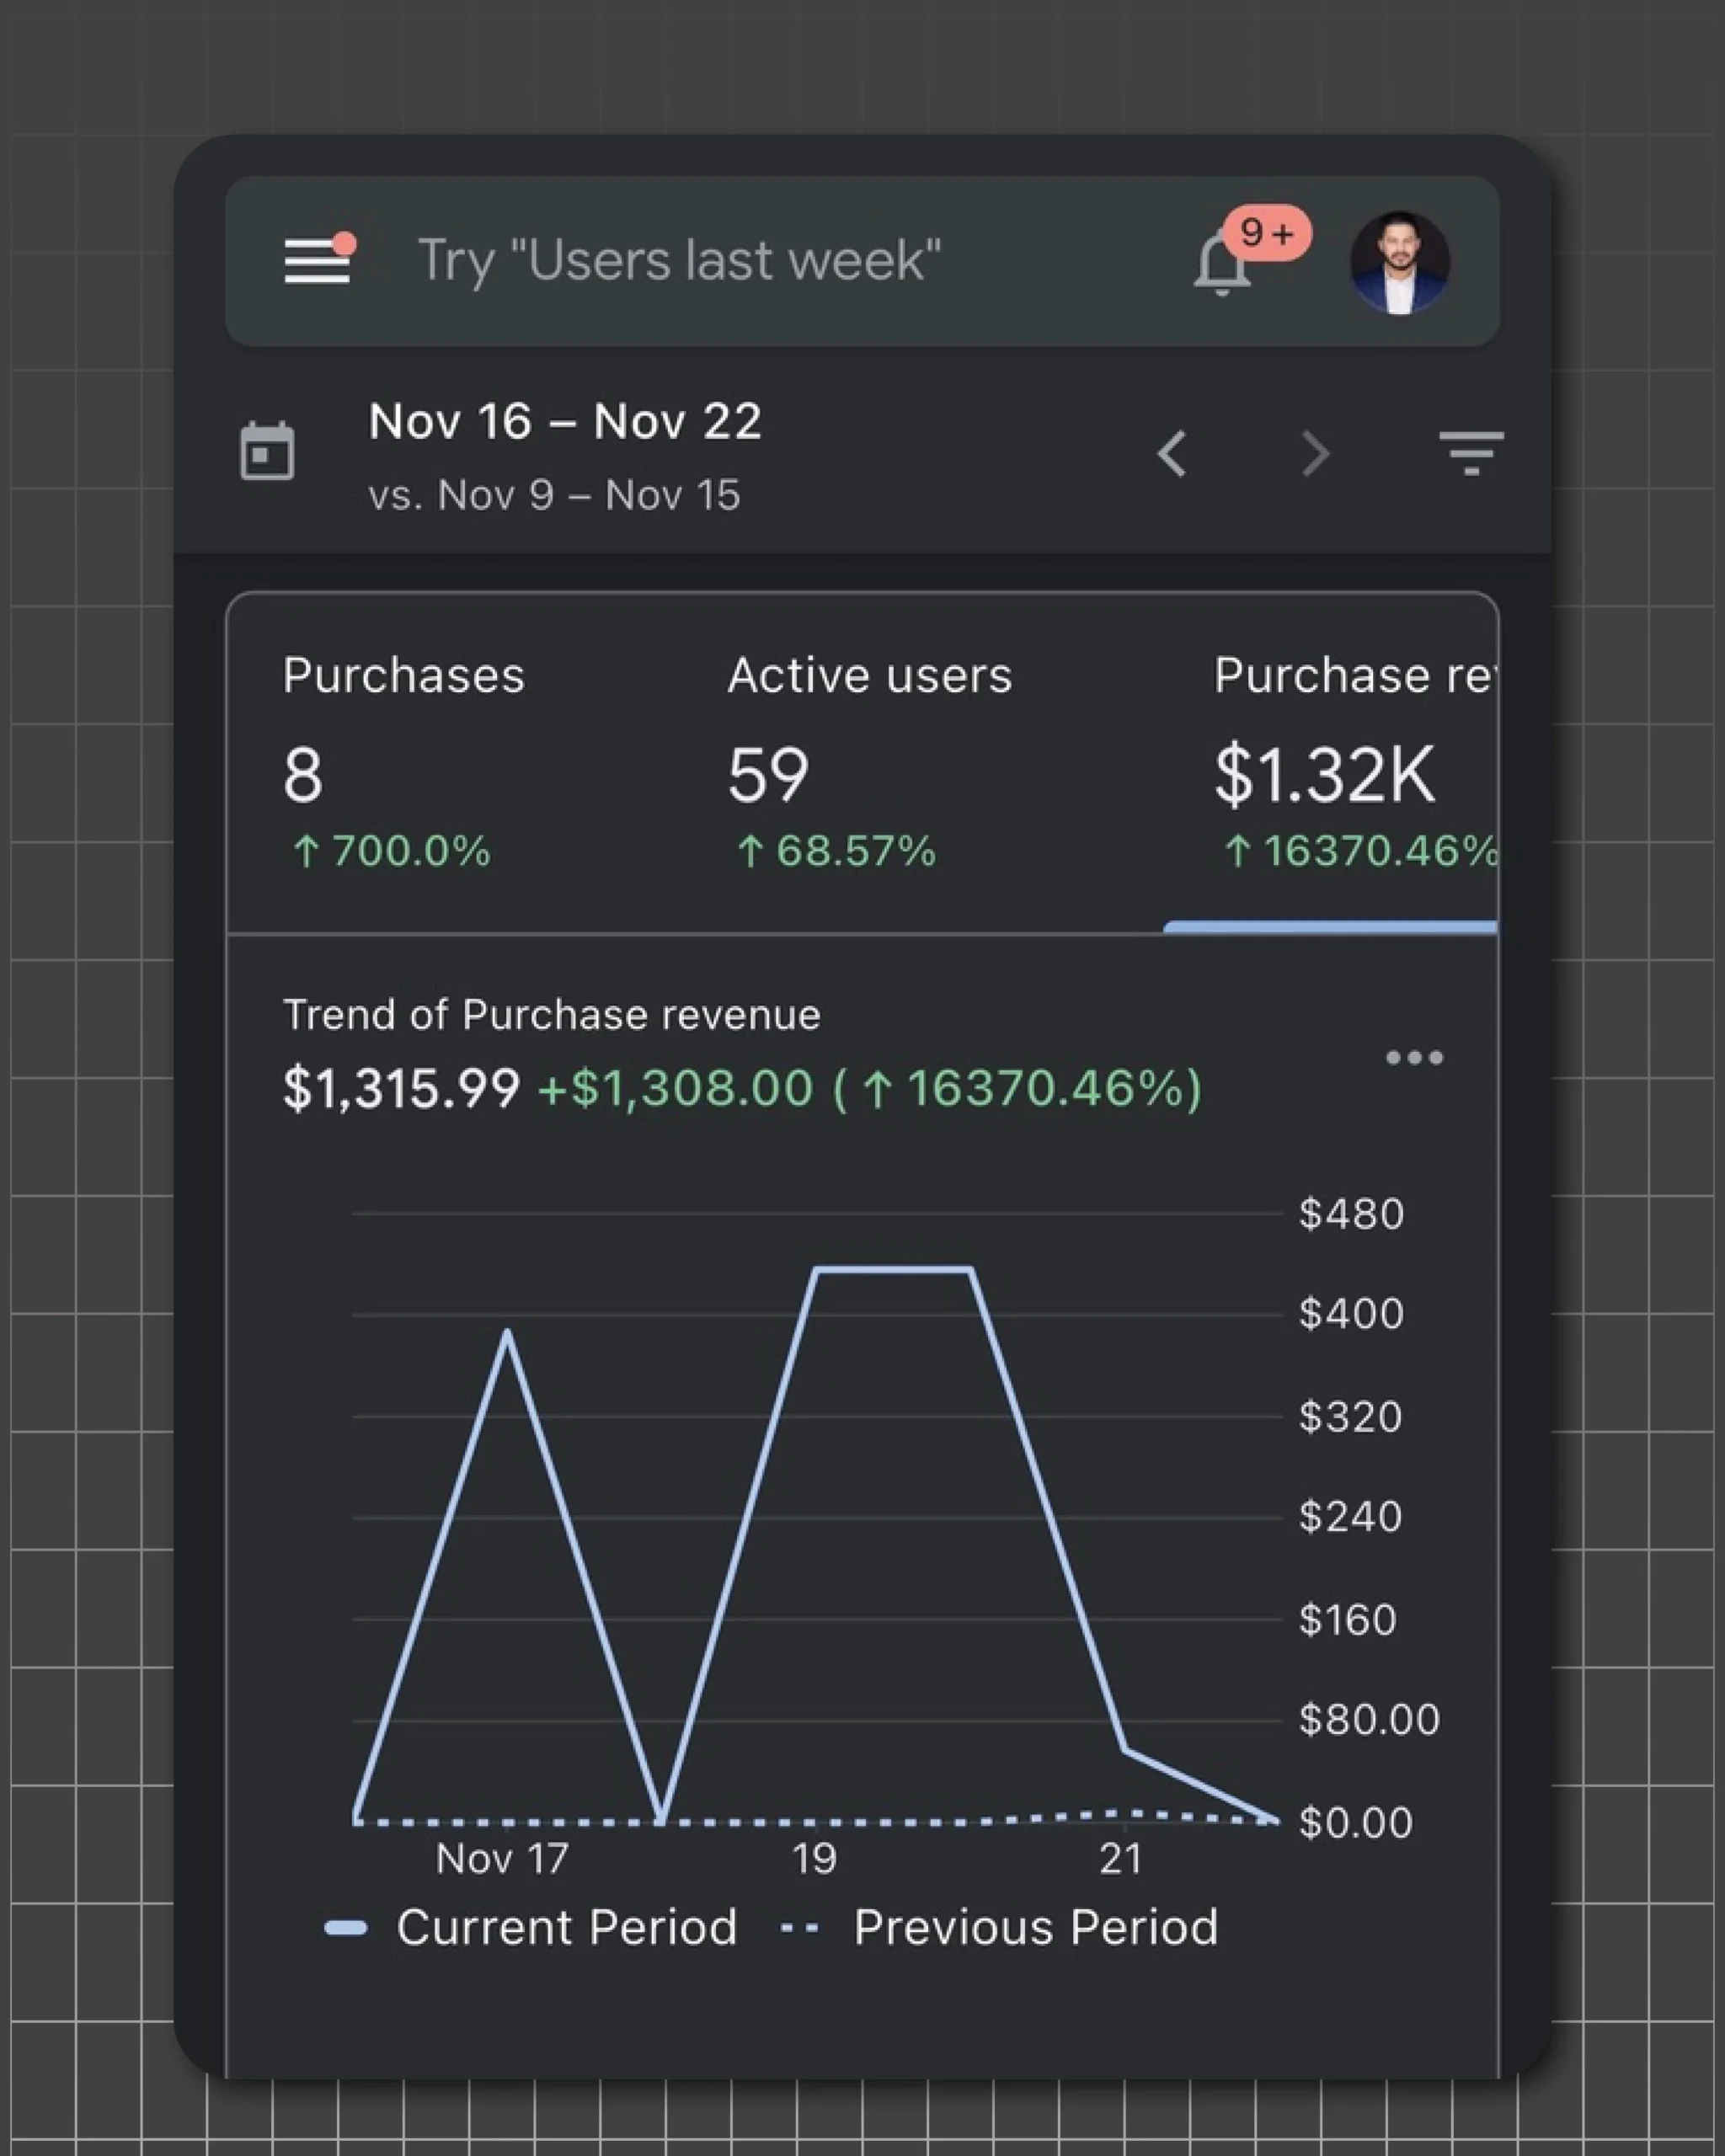Viewport: 1725px width, 2156px height.
Task: Open the calendar date picker icon
Action: [266, 452]
